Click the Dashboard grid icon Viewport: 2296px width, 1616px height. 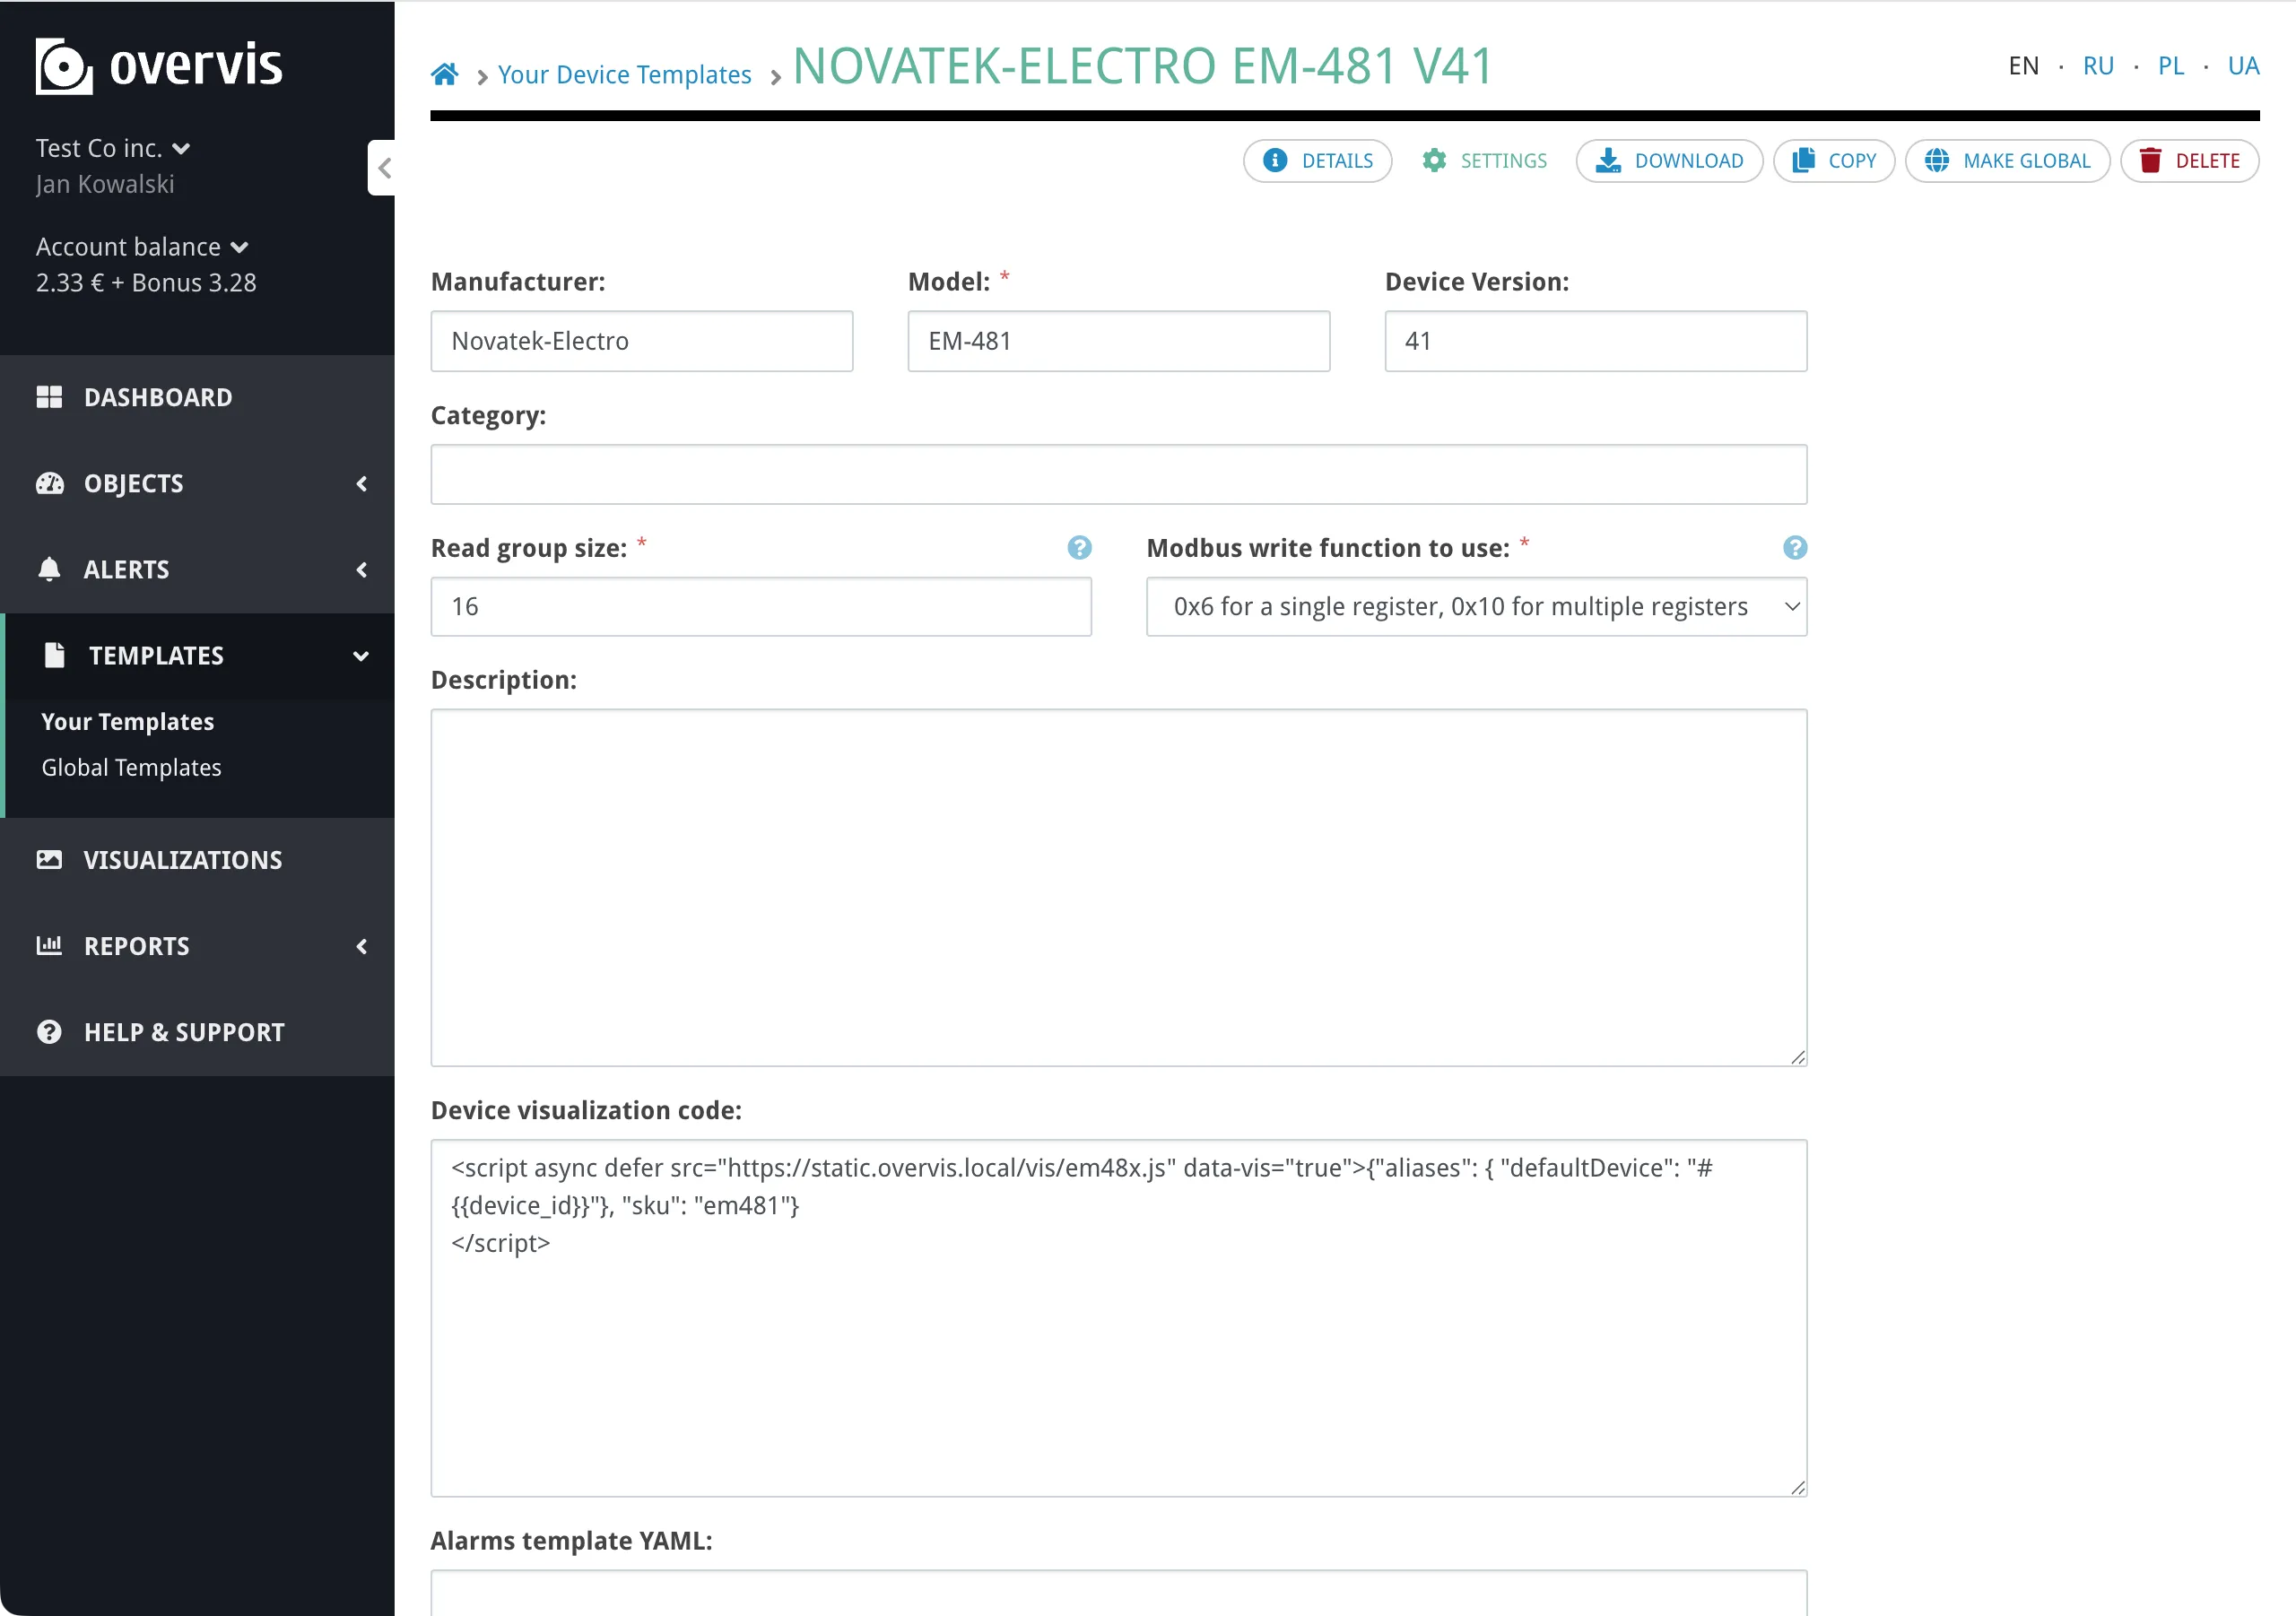coord(49,397)
